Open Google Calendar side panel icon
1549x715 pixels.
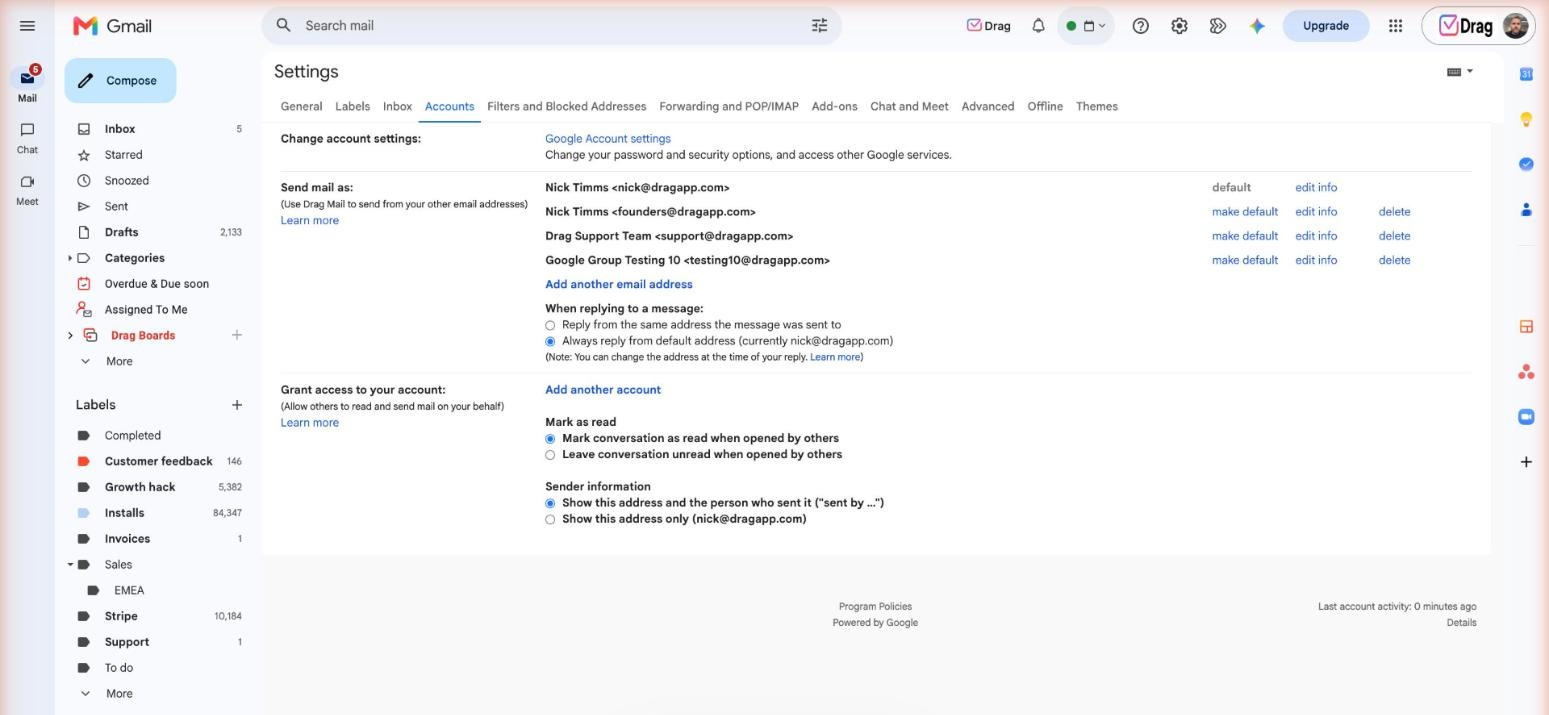(x=1526, y=74)
